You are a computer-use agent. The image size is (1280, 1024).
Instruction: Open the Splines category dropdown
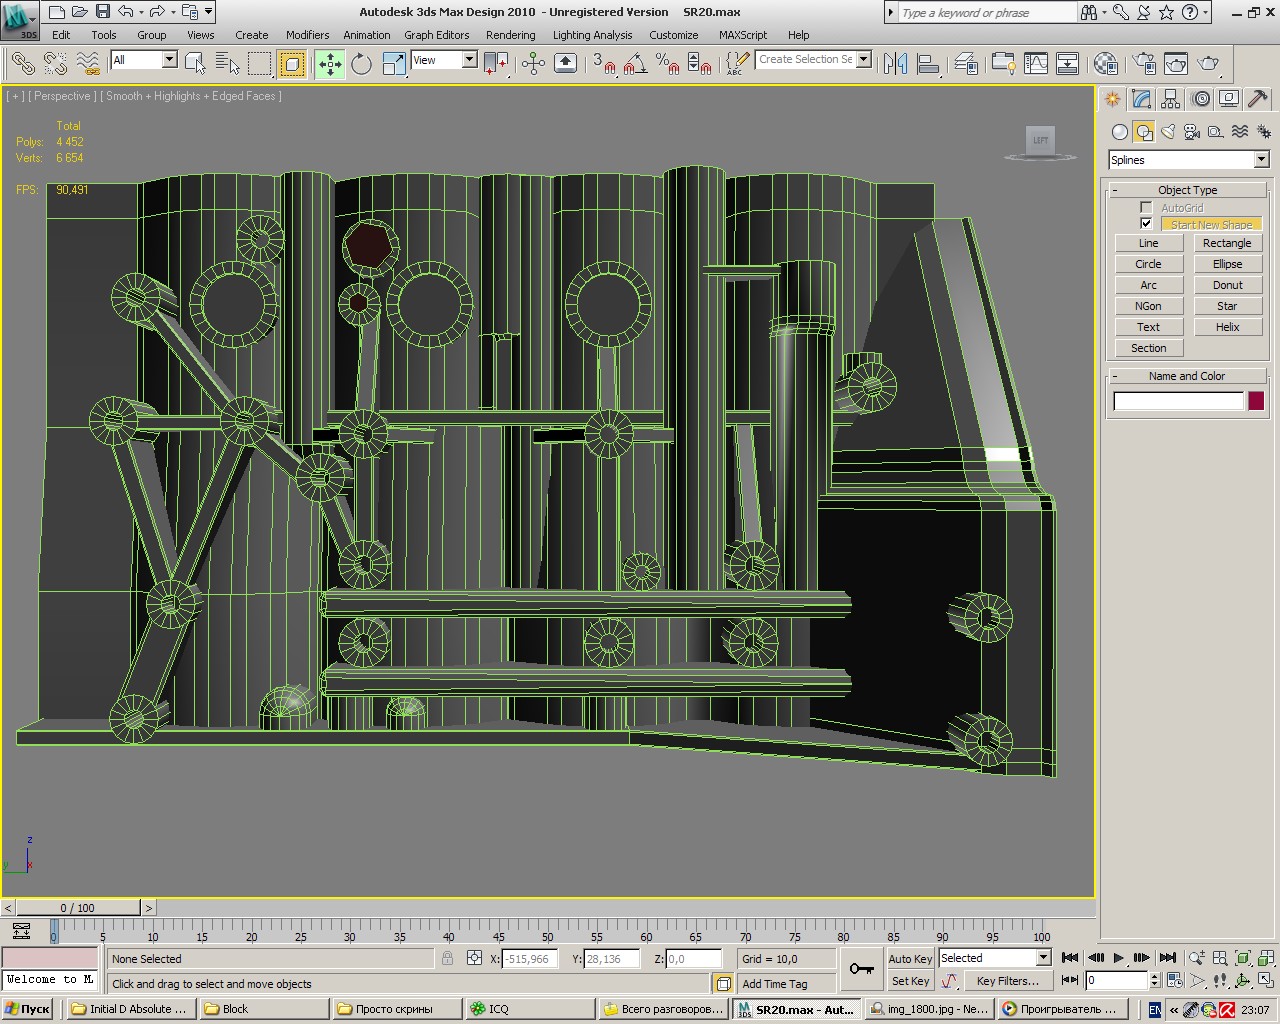1260,160
